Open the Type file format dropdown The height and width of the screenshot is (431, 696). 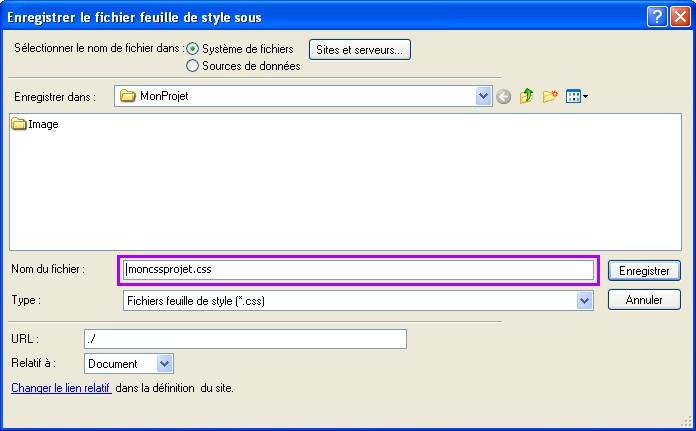pyautogui.click(x=585, y=301)
